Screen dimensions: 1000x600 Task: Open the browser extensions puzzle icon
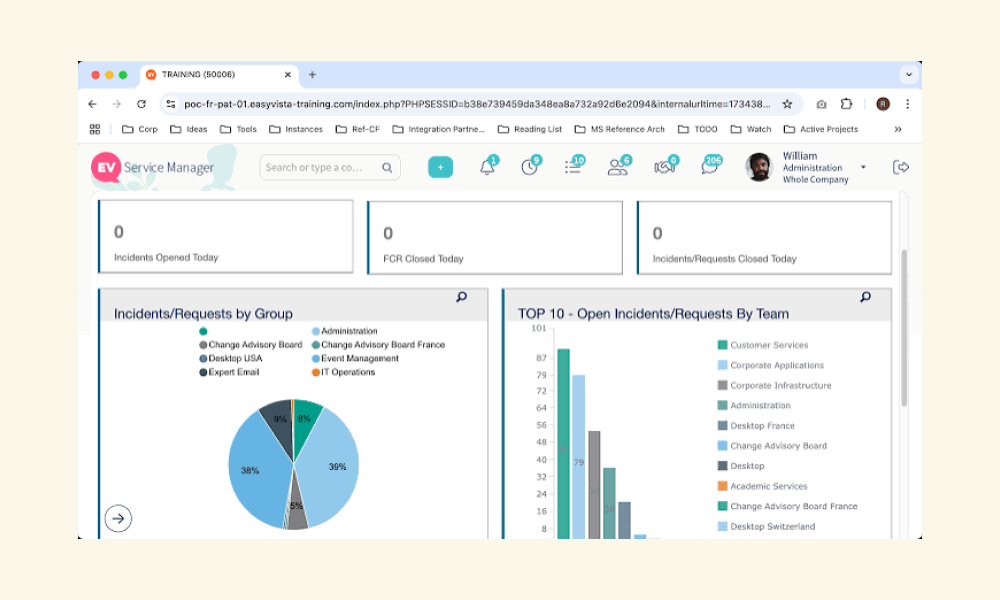point(846,104)
